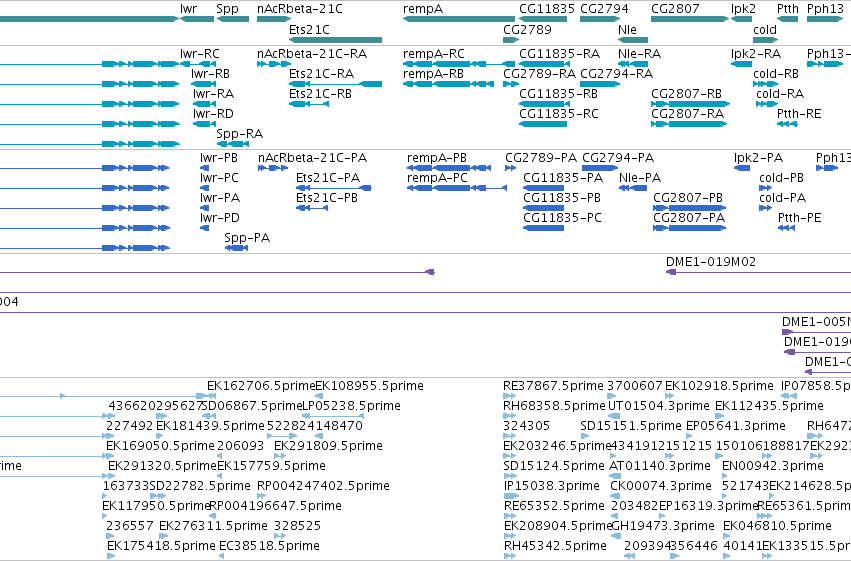Select the CG11835-RC transcript
Screen dimensions: 851x561
tap(543, 124)
